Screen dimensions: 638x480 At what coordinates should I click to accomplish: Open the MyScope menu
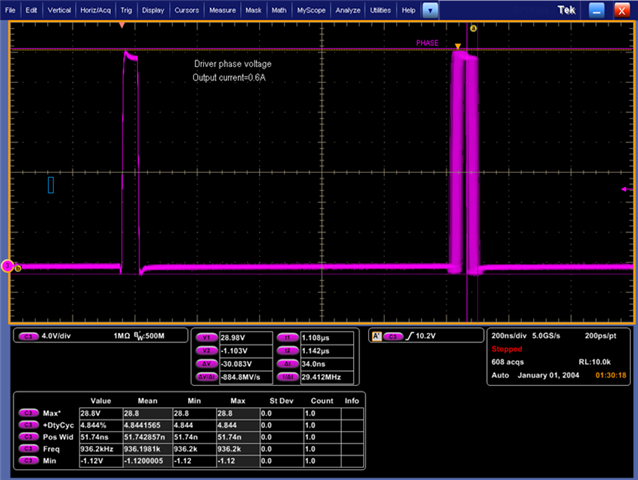point(311,10)
